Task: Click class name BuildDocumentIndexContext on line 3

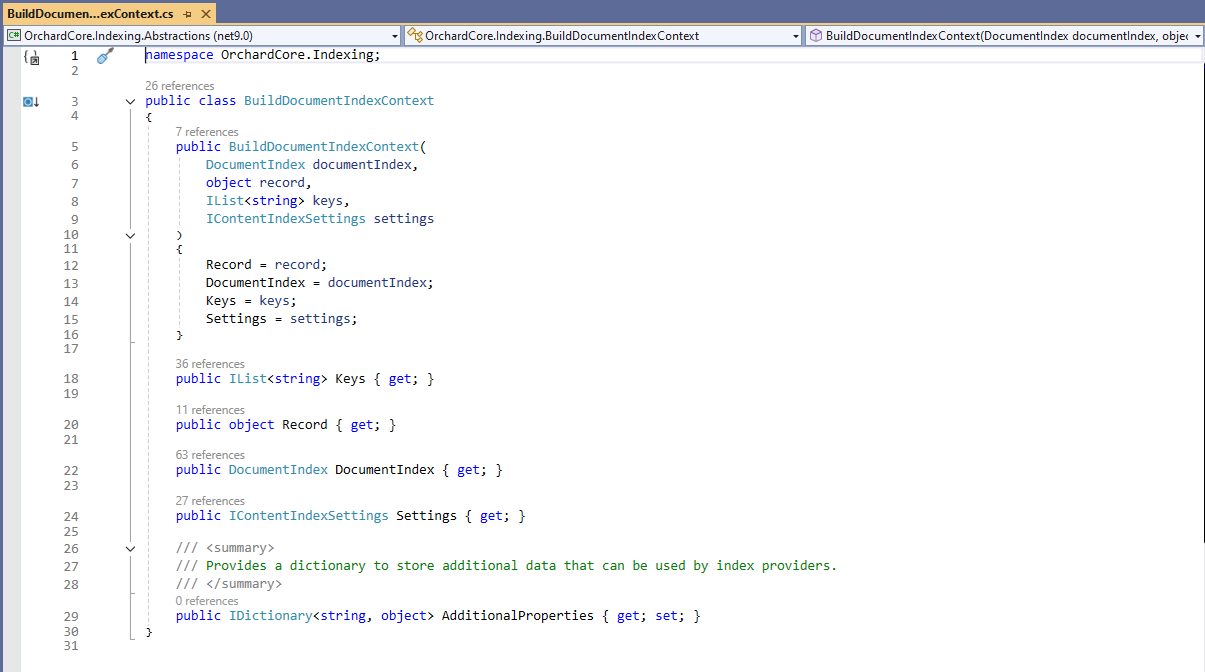Action: point(339,101)
